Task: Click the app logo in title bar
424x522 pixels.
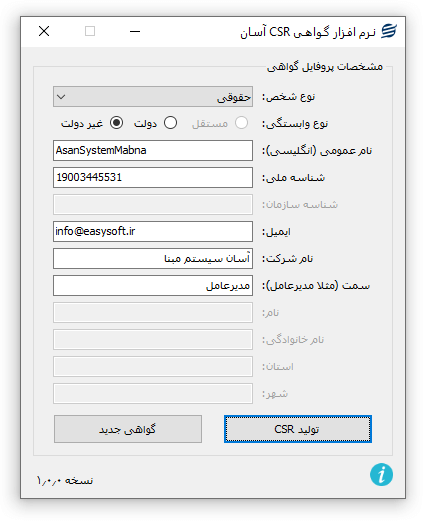Action: click(x=389, y=31)
